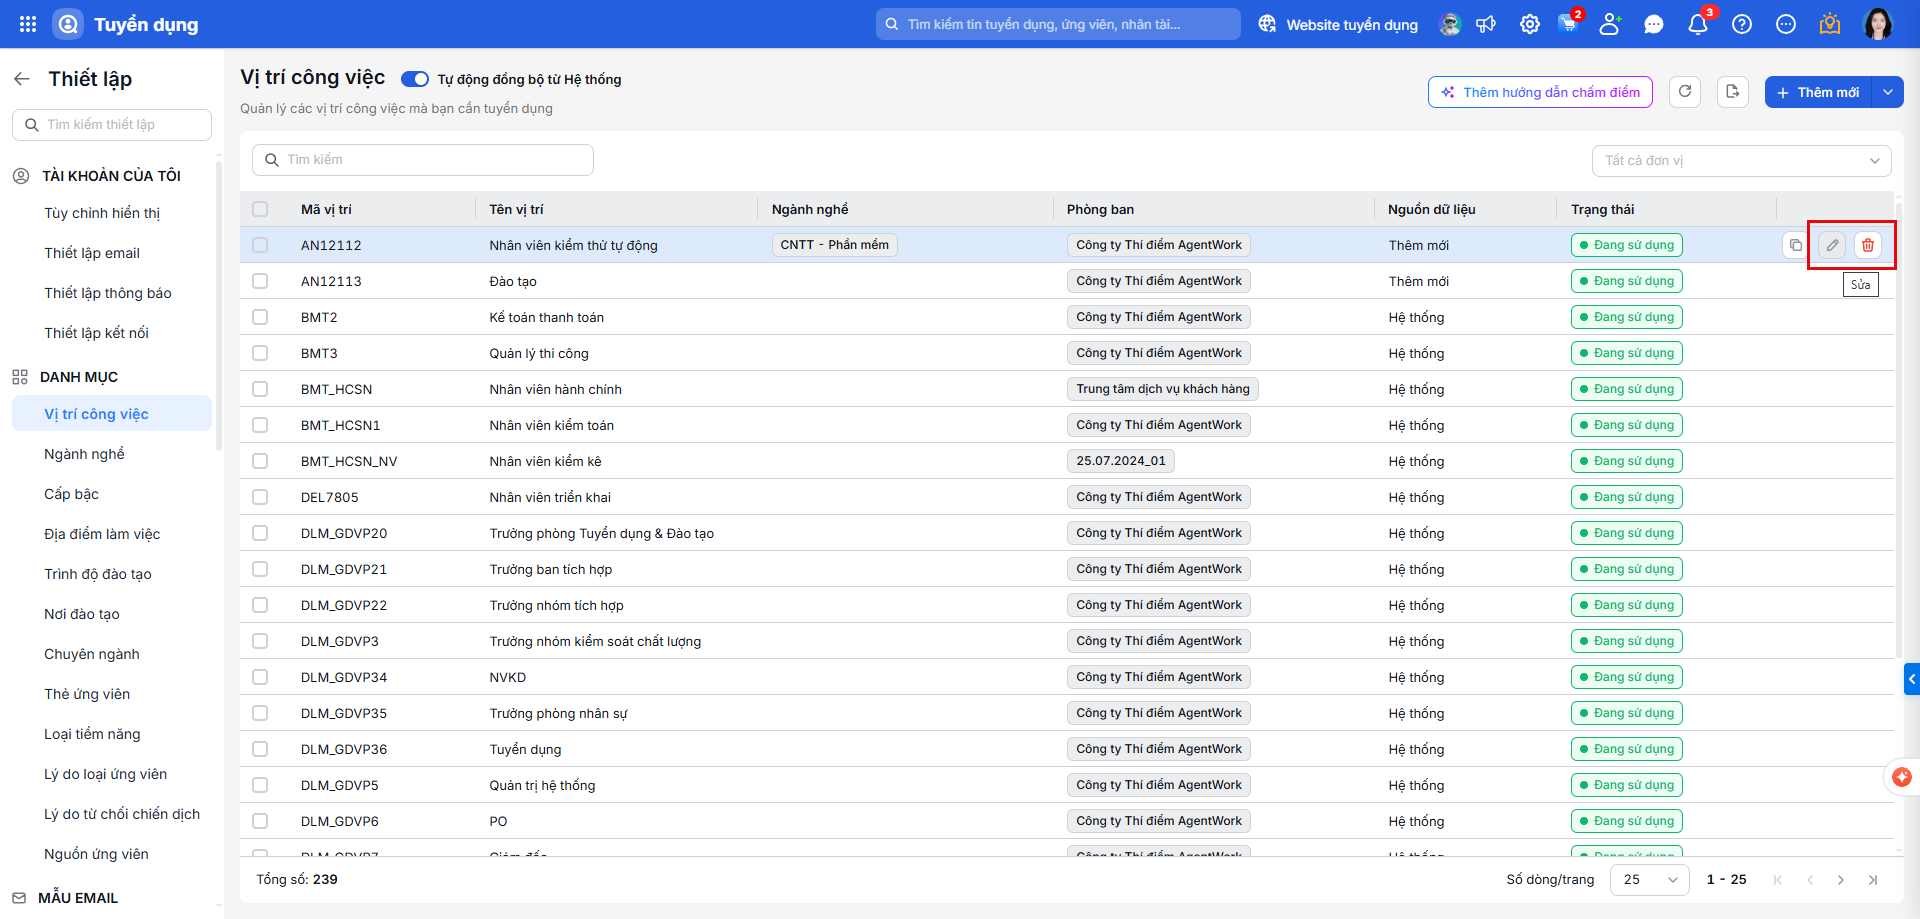
Task: Click the edit pencil icon for AN12112
Action: tap(1832, 245)
